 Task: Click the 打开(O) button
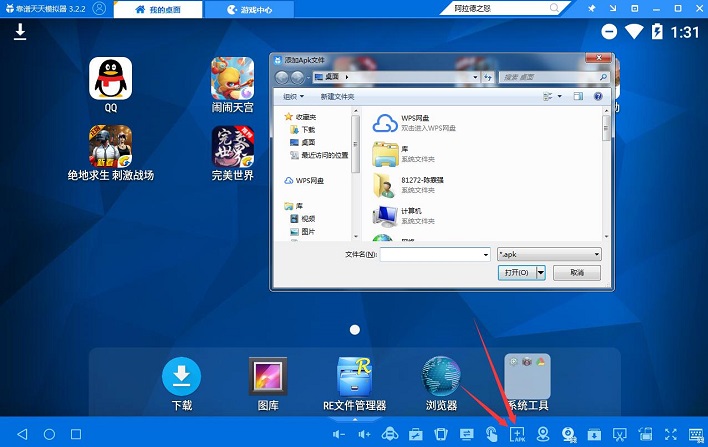517,273
